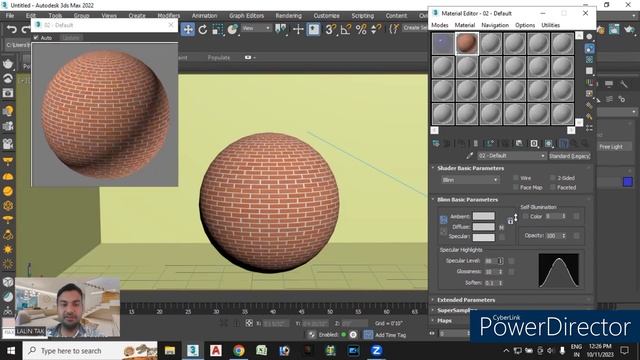Viewport: 640px width, 360px height.
Task: Click the absolute mode transform icon near X field
Action: click(249, 323)
